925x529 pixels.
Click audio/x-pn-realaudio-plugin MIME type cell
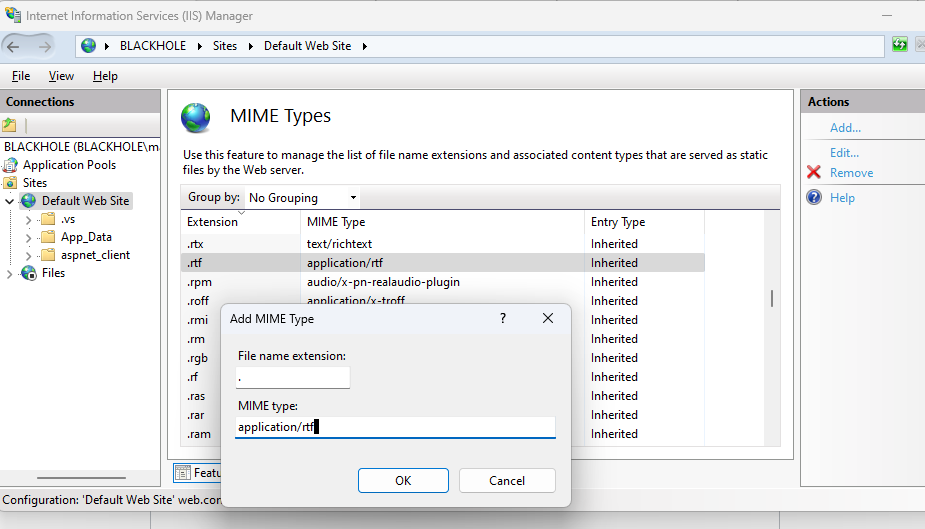[x=383, y=282]
